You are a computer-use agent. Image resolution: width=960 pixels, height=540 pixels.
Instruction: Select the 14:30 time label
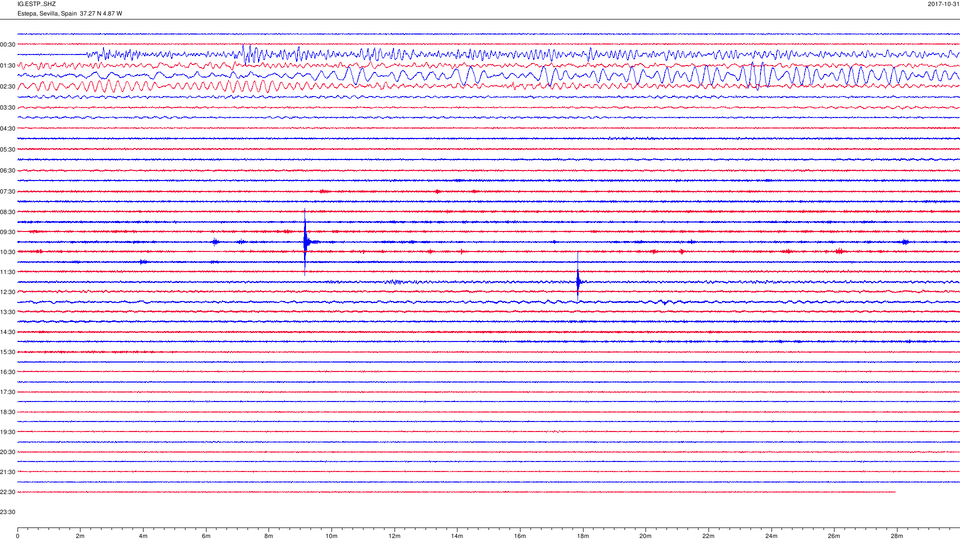[8, 332]
